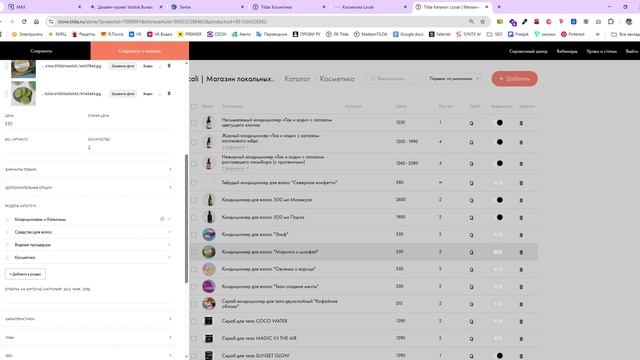Image resolution: width=640 pixels, height=360 pixels.
Task: Click the bookmark star in address bar
Action: [x=483, y=22]
